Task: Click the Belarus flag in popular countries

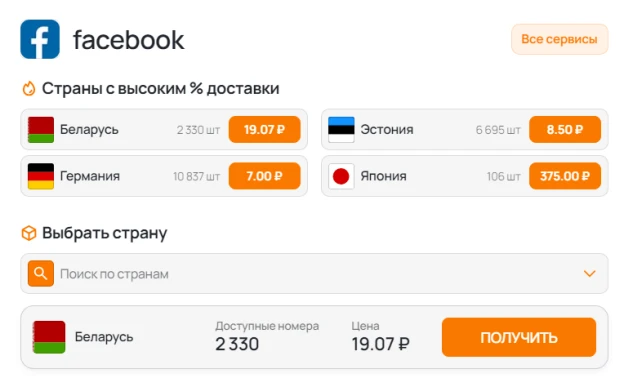Action: tap(41, 129)
